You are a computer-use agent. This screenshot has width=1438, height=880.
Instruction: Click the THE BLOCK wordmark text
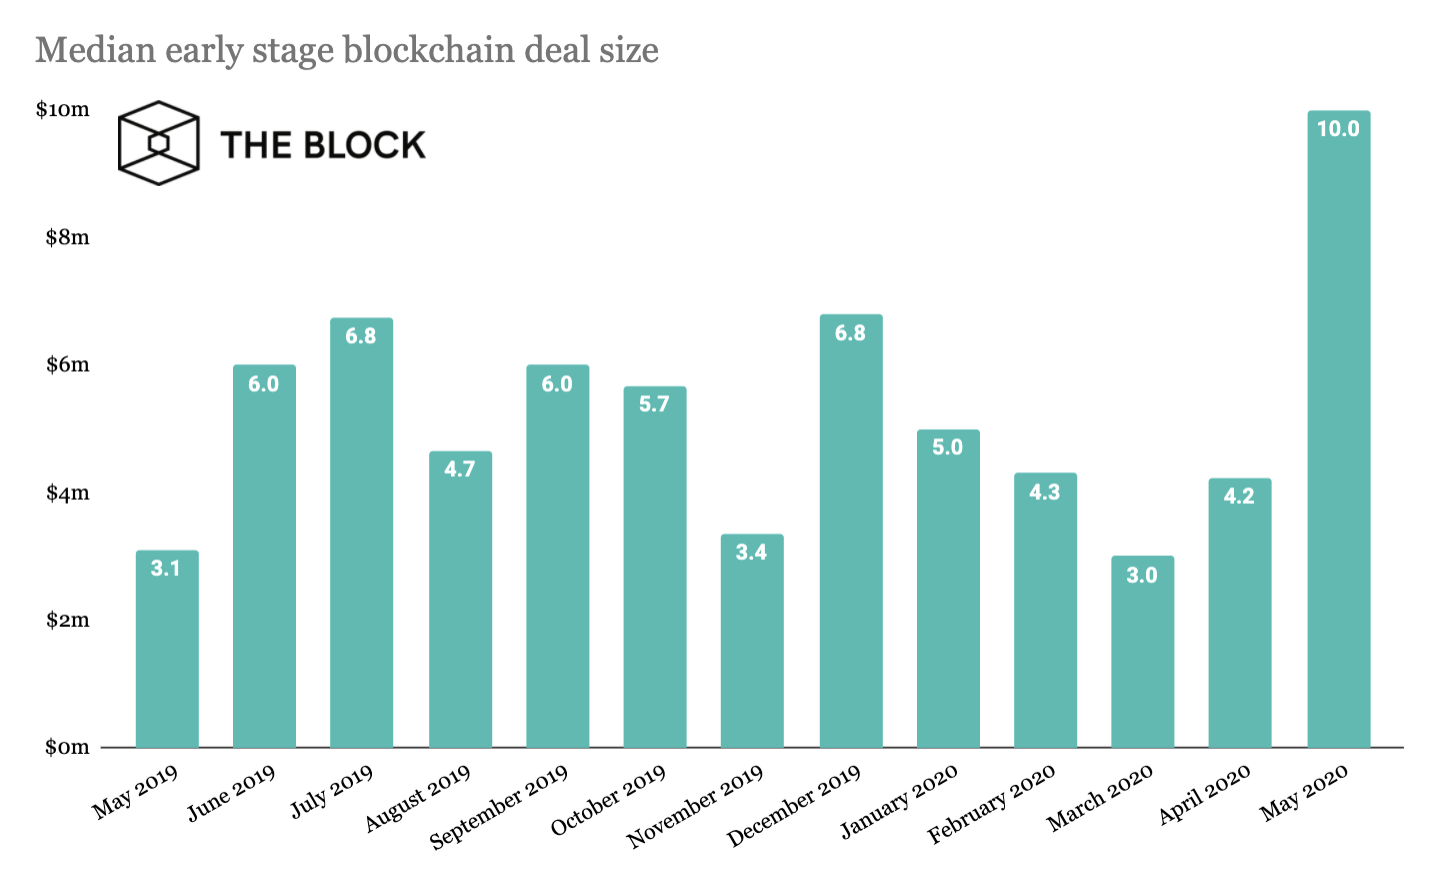pyautogui.click(x=323, y=145)
